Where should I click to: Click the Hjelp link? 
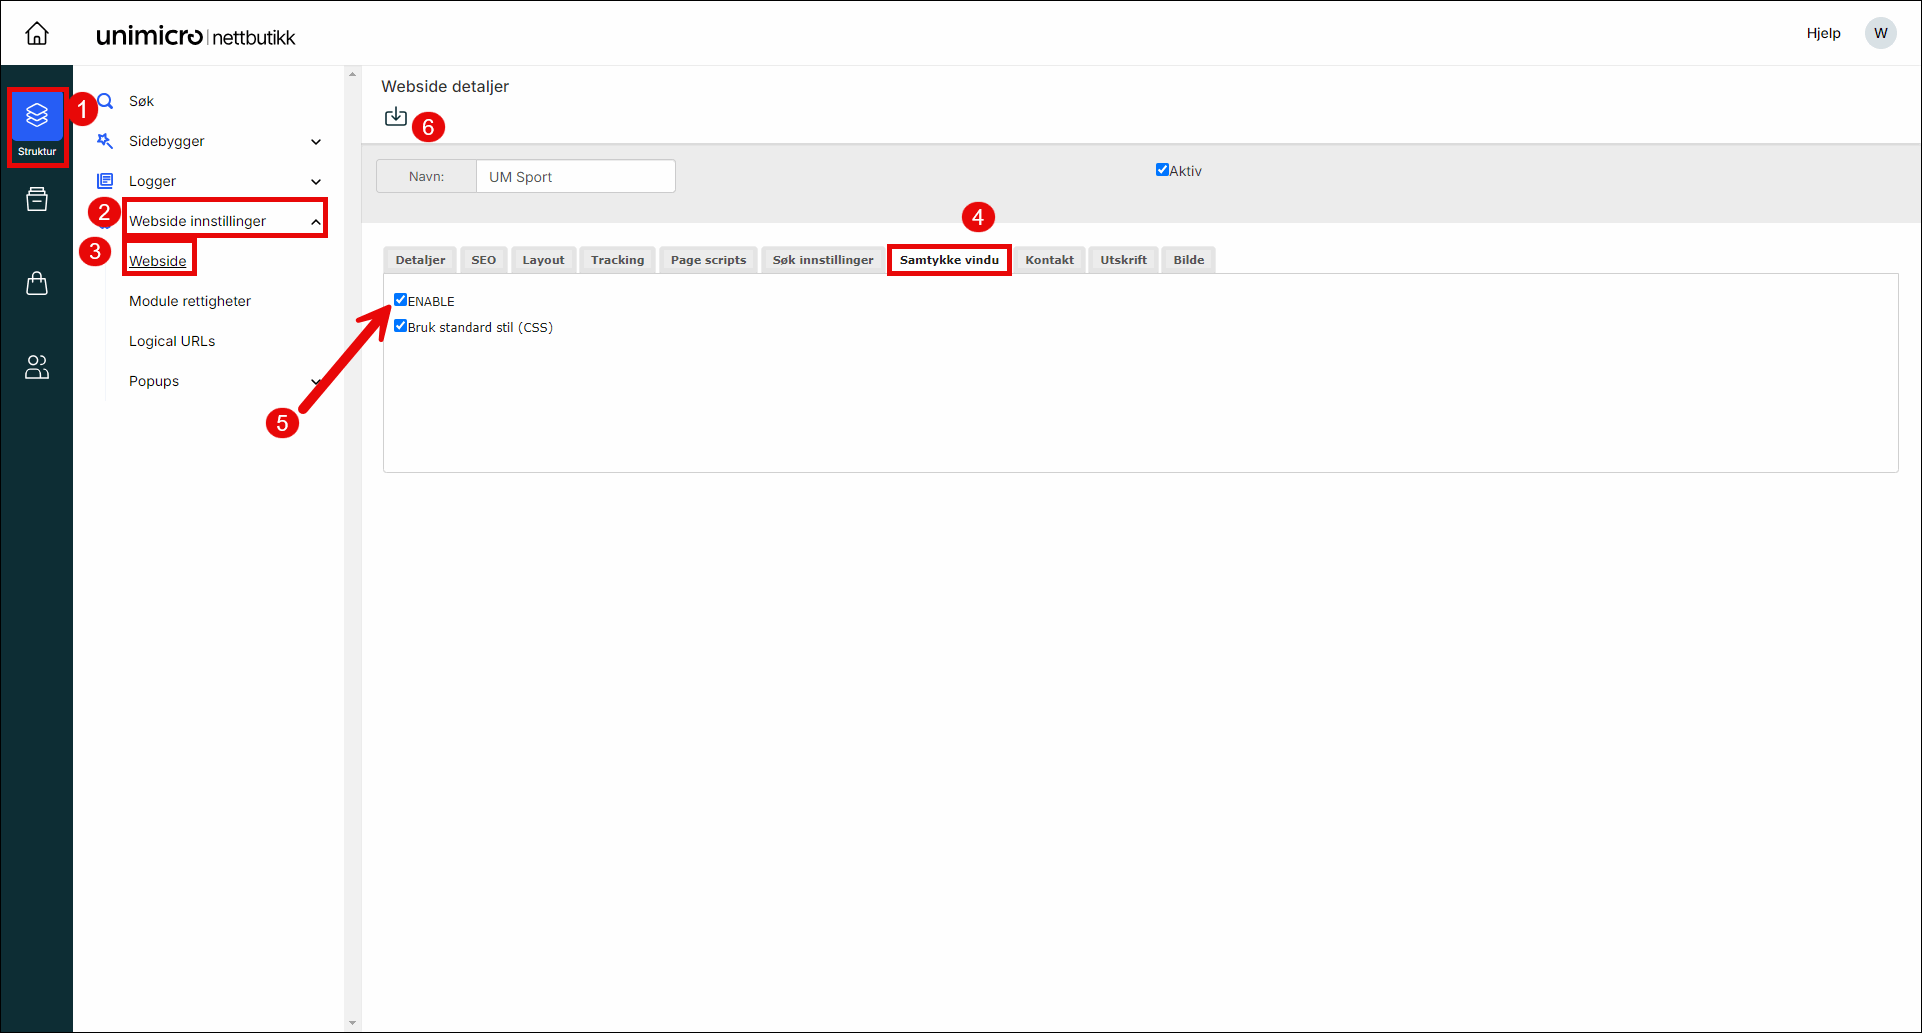pyautogui.click(x=1823, y=33)
